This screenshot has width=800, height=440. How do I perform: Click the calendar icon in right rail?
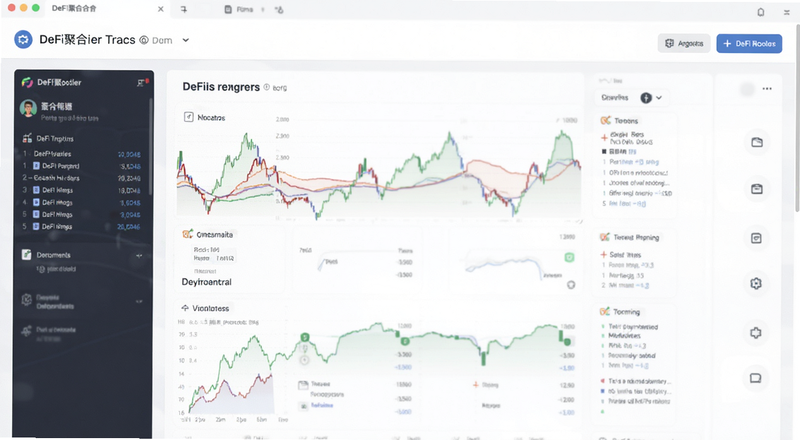click(756, 238)
